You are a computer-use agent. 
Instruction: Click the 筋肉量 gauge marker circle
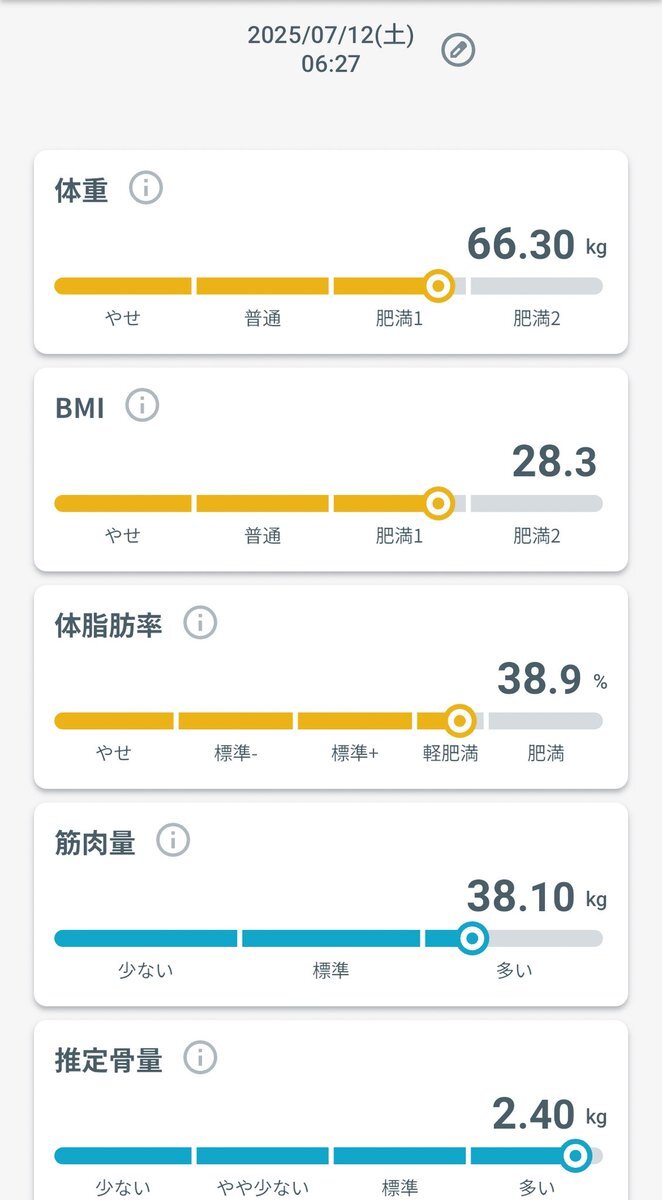[472, 938]
